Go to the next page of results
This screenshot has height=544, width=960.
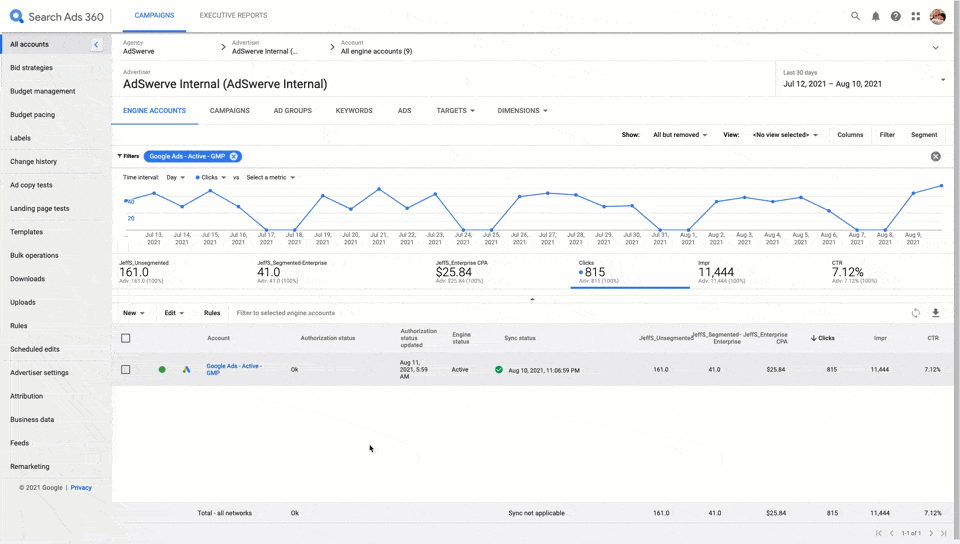pyautogui.click(x=931, y=533)
